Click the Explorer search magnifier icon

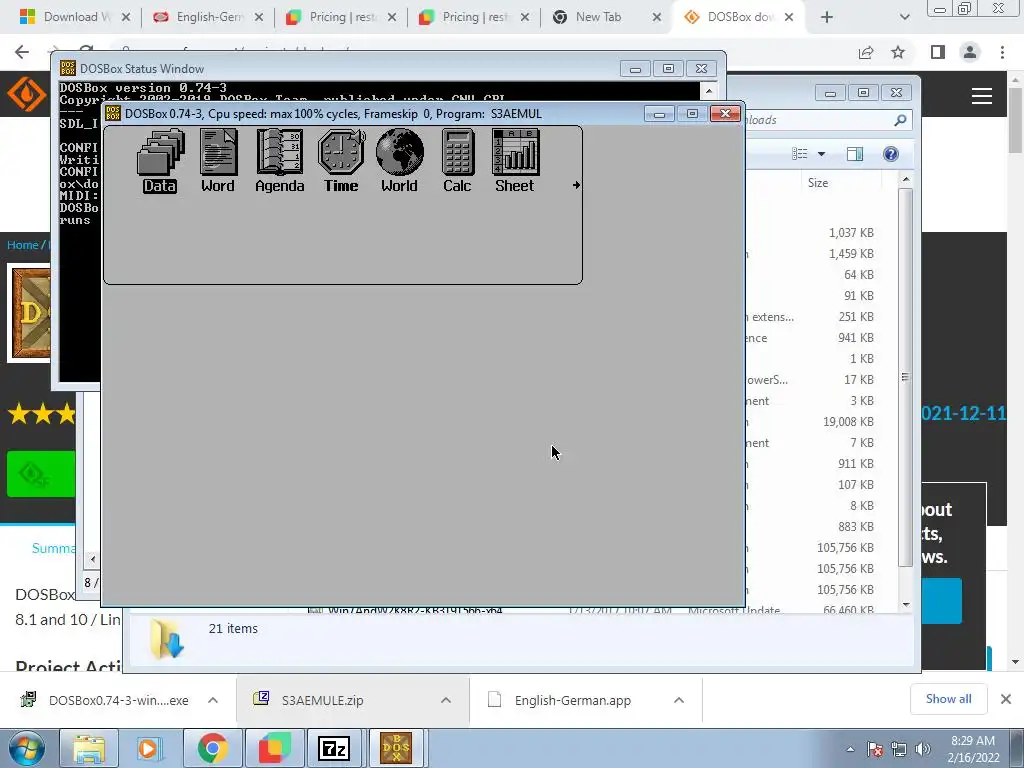tap(900, 120)
